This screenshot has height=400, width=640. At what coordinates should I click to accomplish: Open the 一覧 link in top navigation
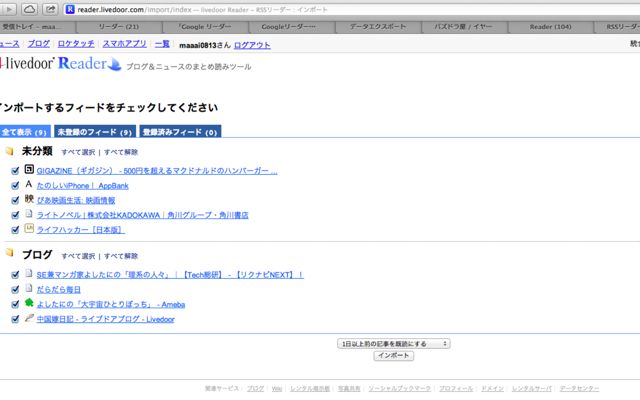pos(162,44)
